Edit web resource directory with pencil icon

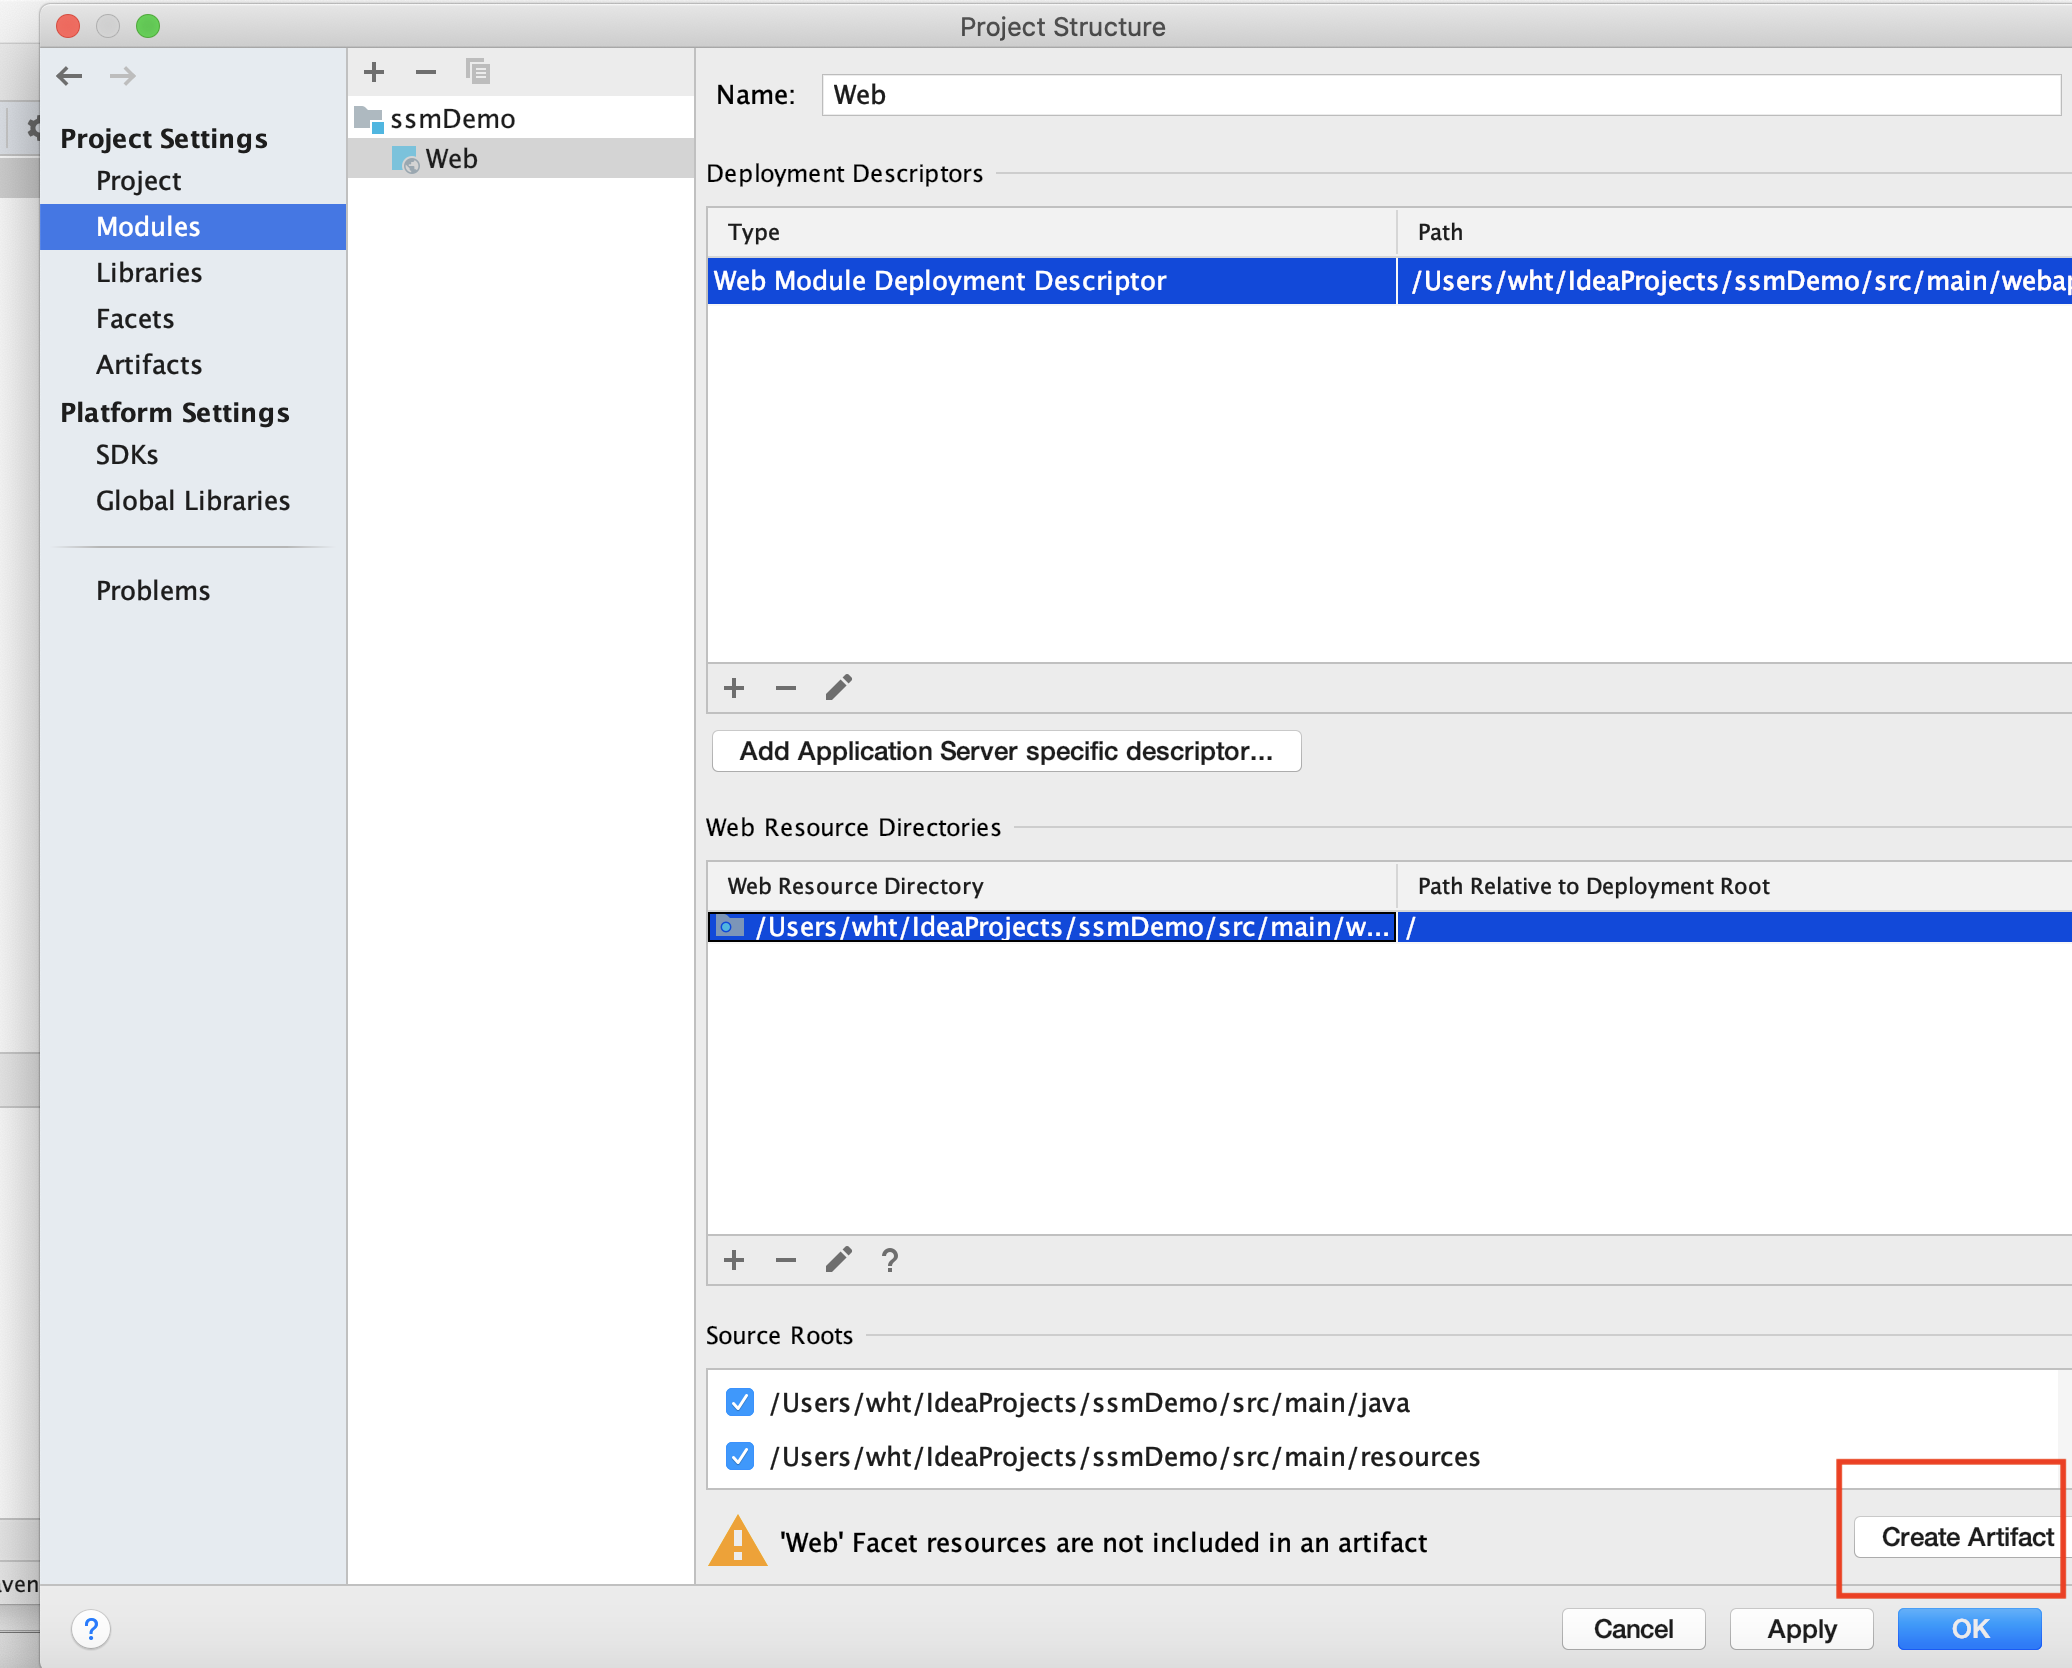point(838,1260)
